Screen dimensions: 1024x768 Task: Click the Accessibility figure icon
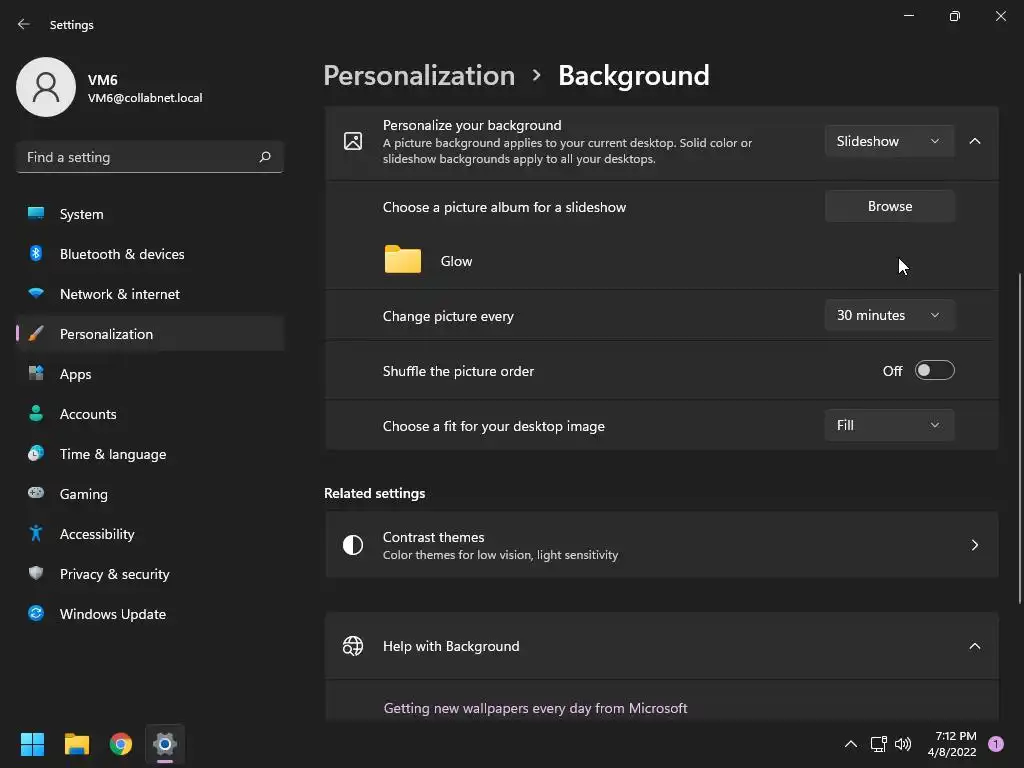click(36, 534)
